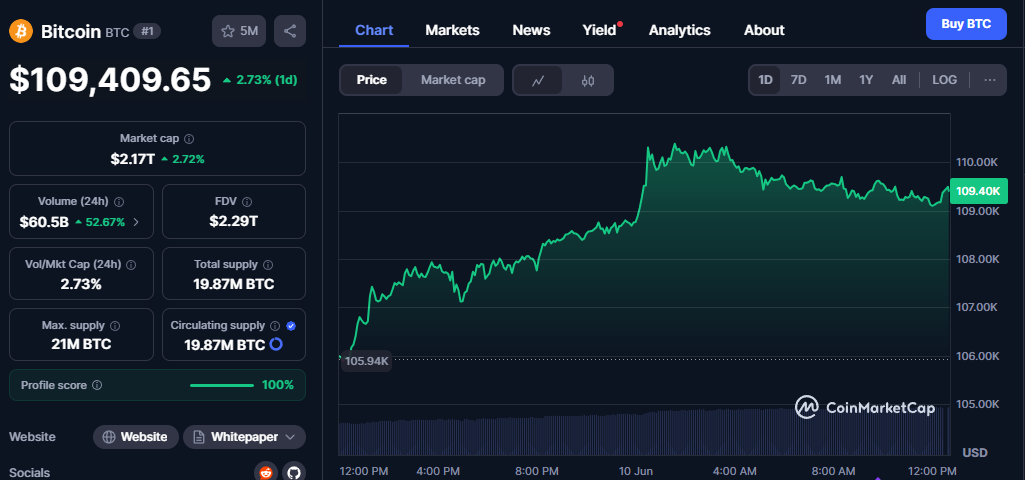Click the $109,409.65 price value

[x=110, y=80]
